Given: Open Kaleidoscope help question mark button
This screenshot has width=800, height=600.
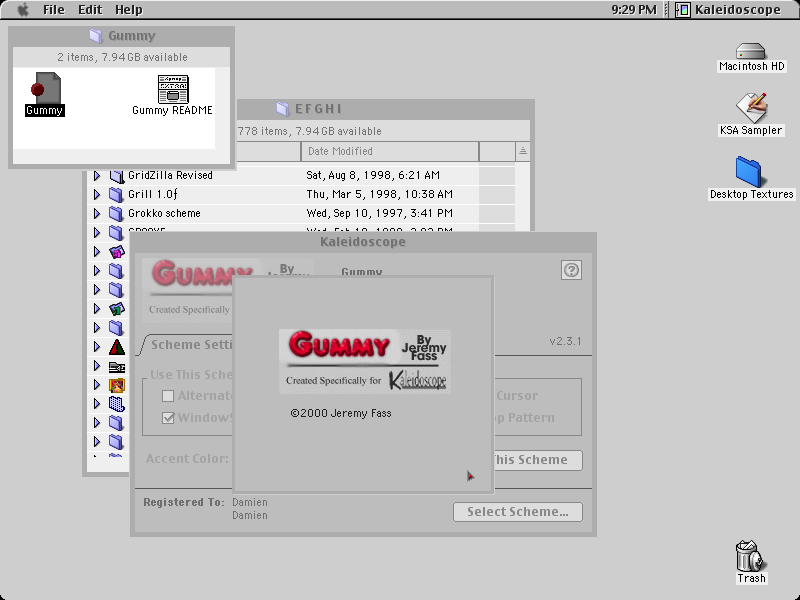Looking at the screenshot, I should pyautogui.click(x=571, y=270).
